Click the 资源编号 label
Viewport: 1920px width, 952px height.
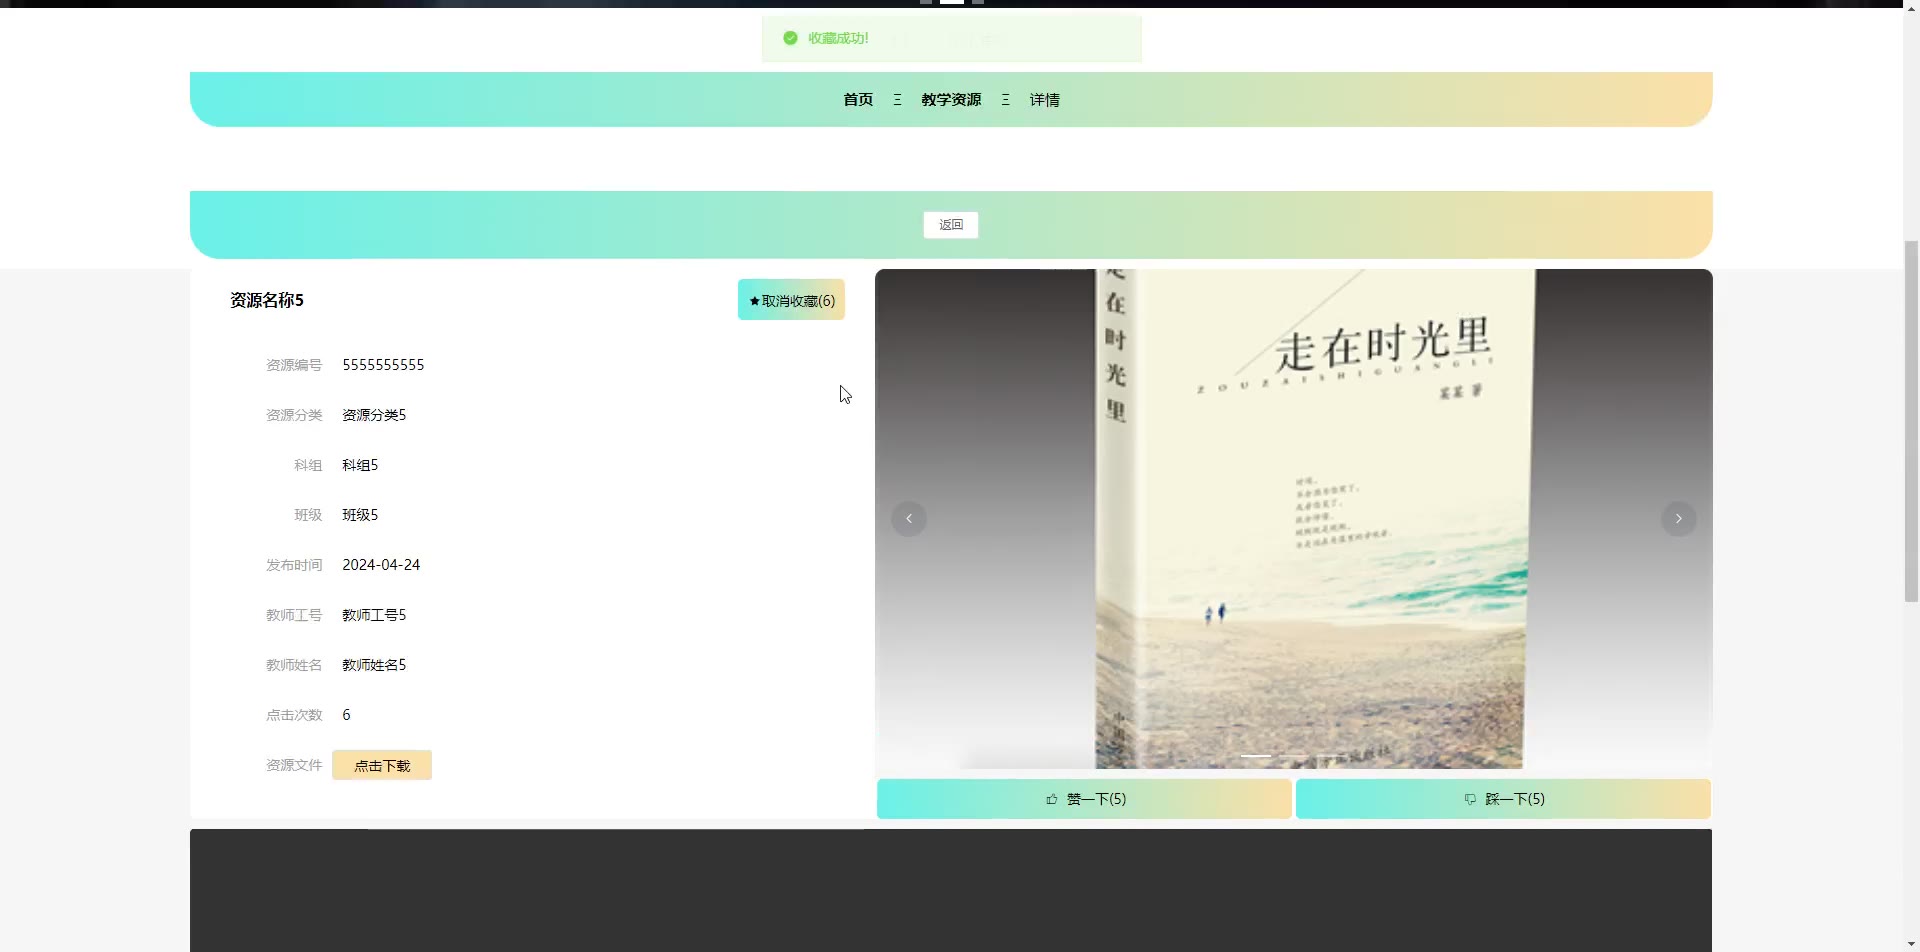pos(294,365)
